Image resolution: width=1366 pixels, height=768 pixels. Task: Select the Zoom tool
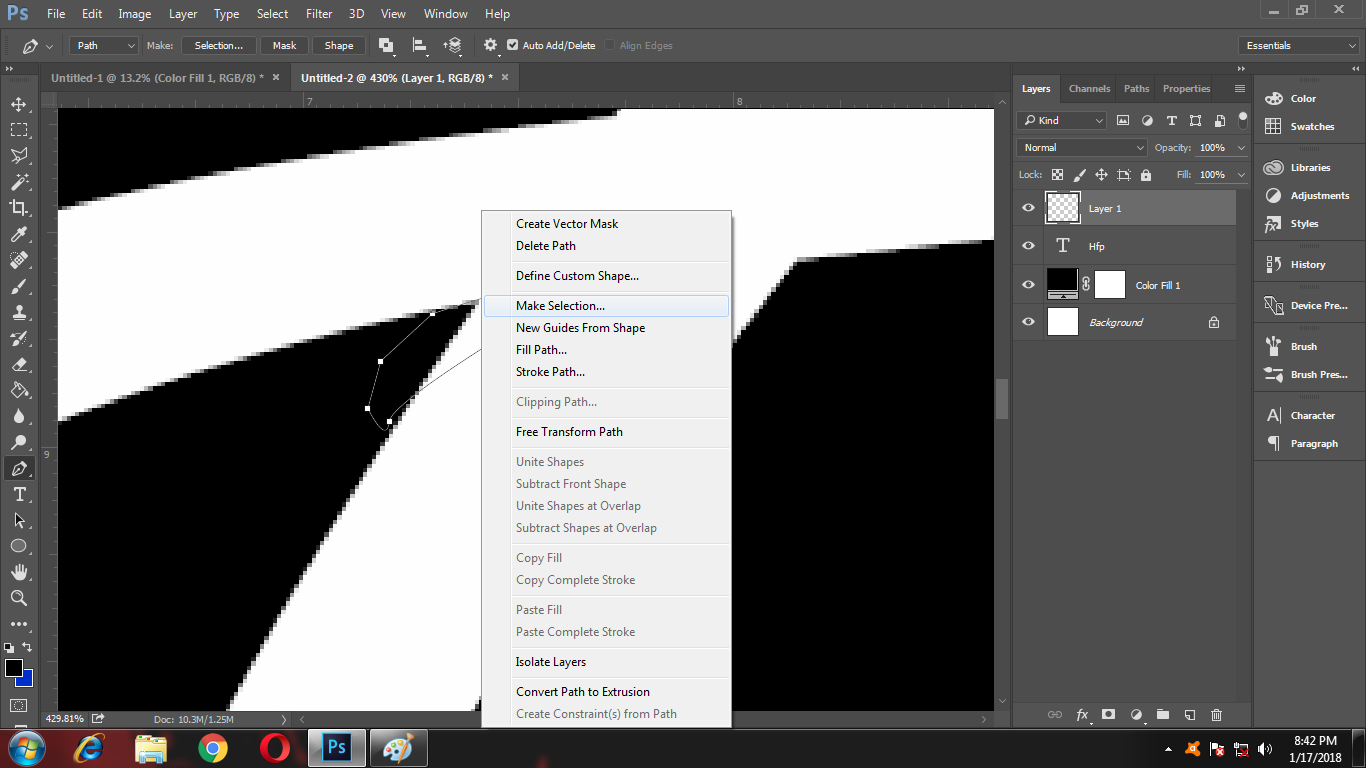19,598
